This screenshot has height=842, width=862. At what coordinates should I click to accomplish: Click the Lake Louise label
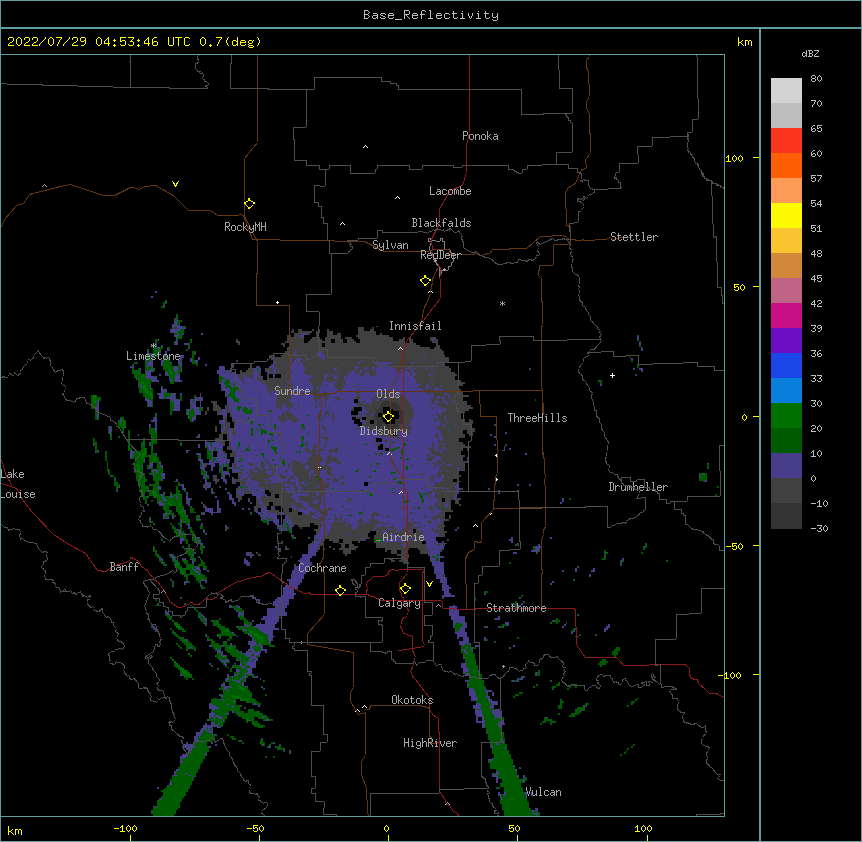(18, 484)
